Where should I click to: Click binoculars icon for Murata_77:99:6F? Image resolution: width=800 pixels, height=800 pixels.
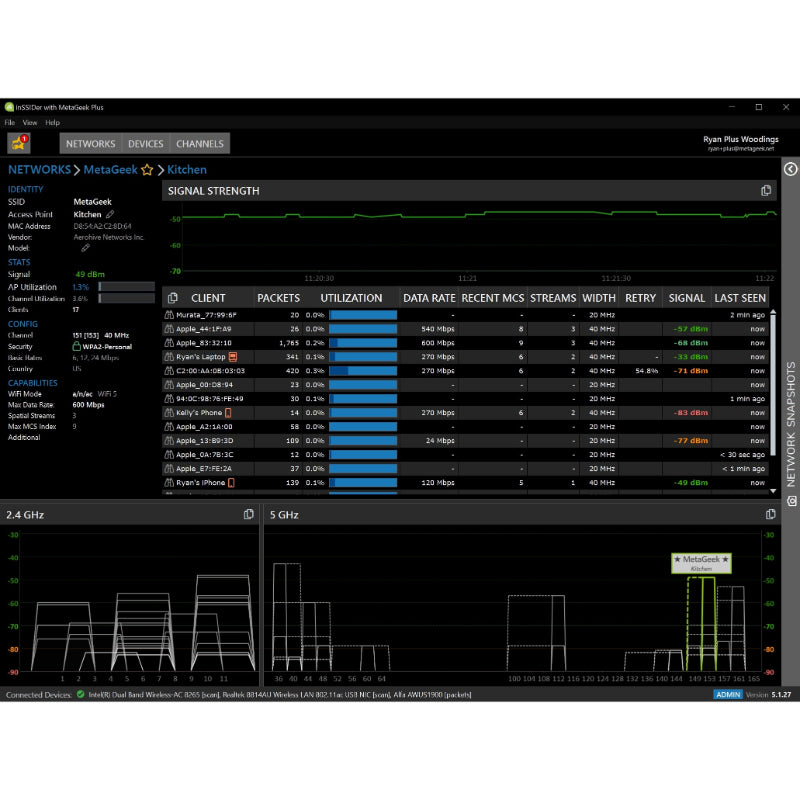[169, 315]
